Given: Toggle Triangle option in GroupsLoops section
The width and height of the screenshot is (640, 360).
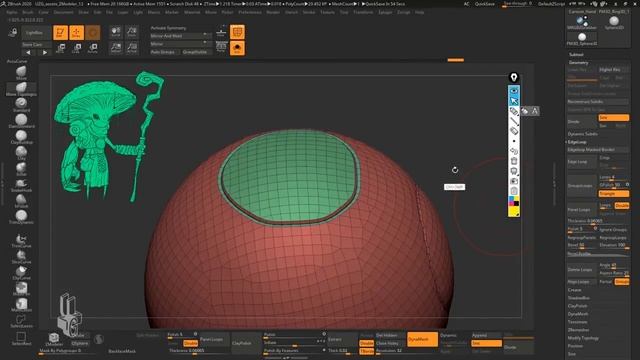Looking at the screenshot, I should (613, 193).
